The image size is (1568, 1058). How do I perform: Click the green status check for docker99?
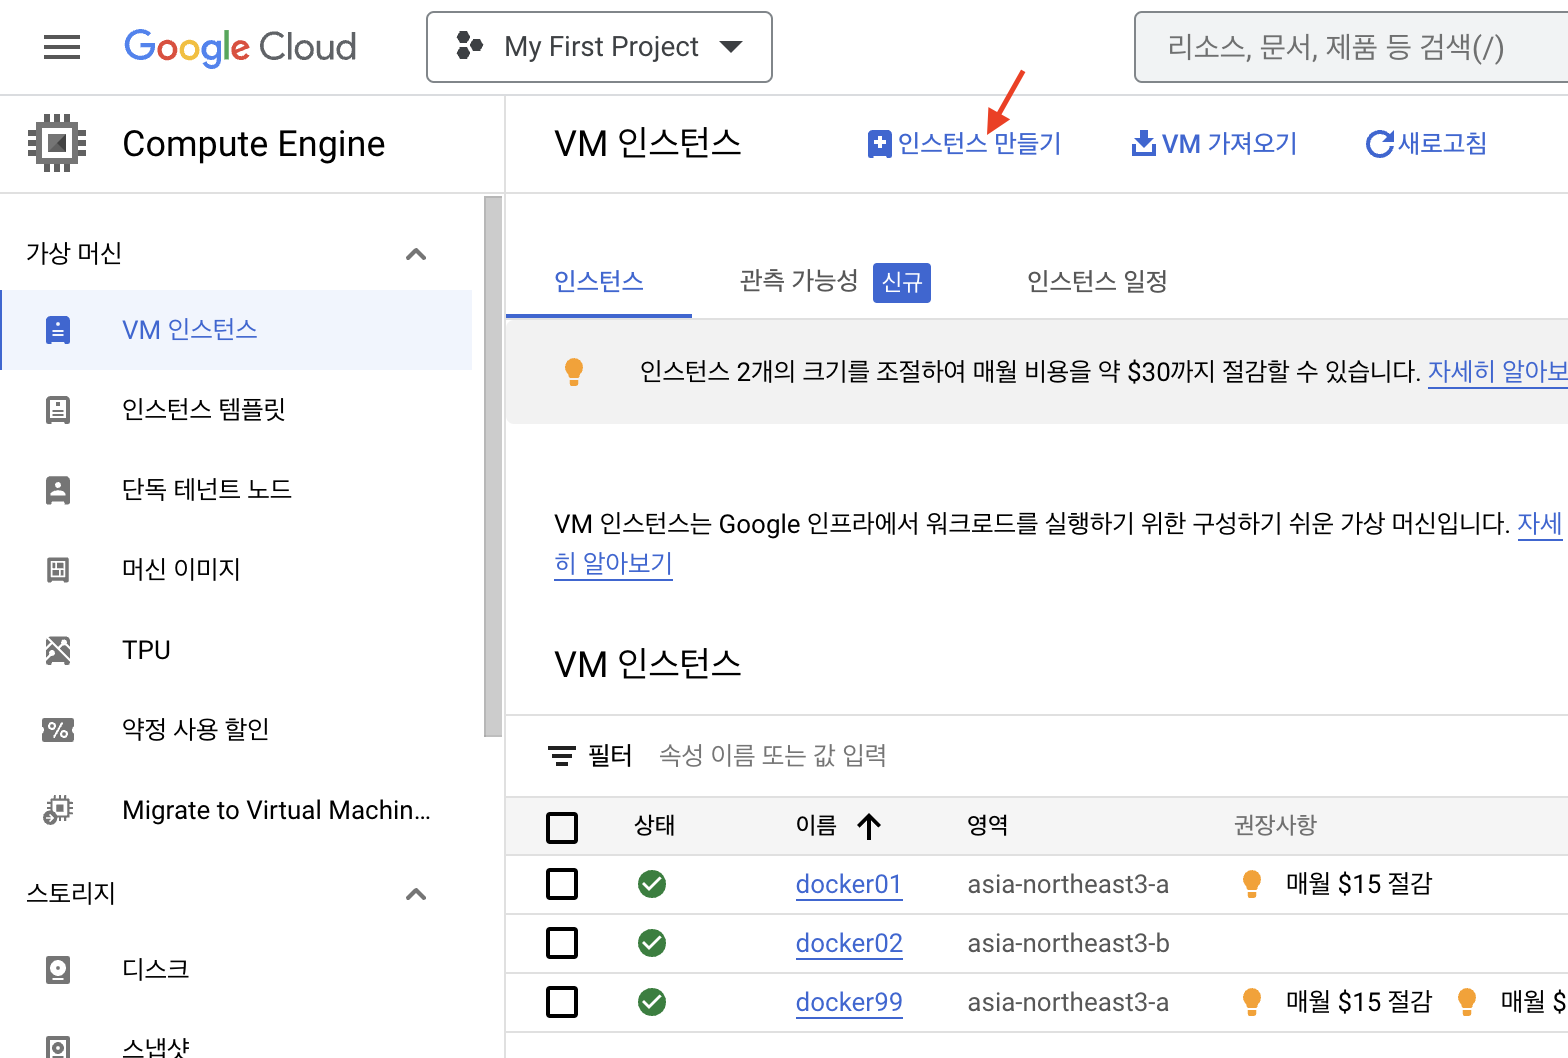(652, 1002)
